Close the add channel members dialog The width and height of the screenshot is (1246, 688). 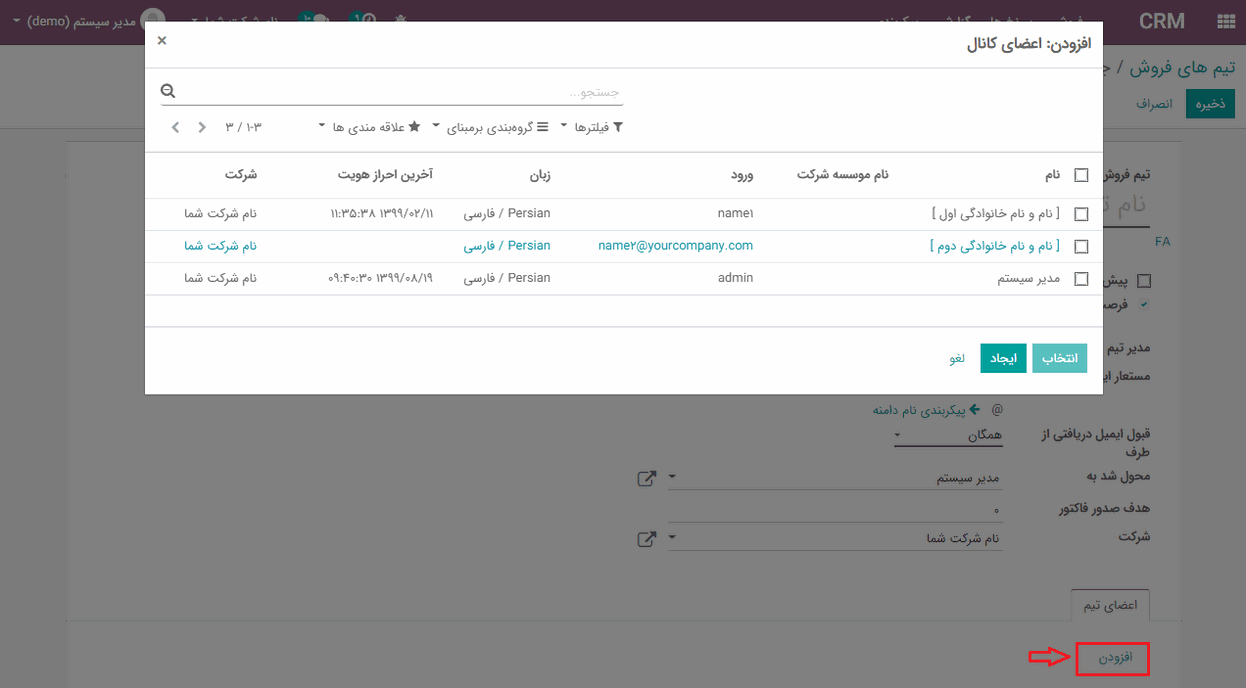point(162,41)
